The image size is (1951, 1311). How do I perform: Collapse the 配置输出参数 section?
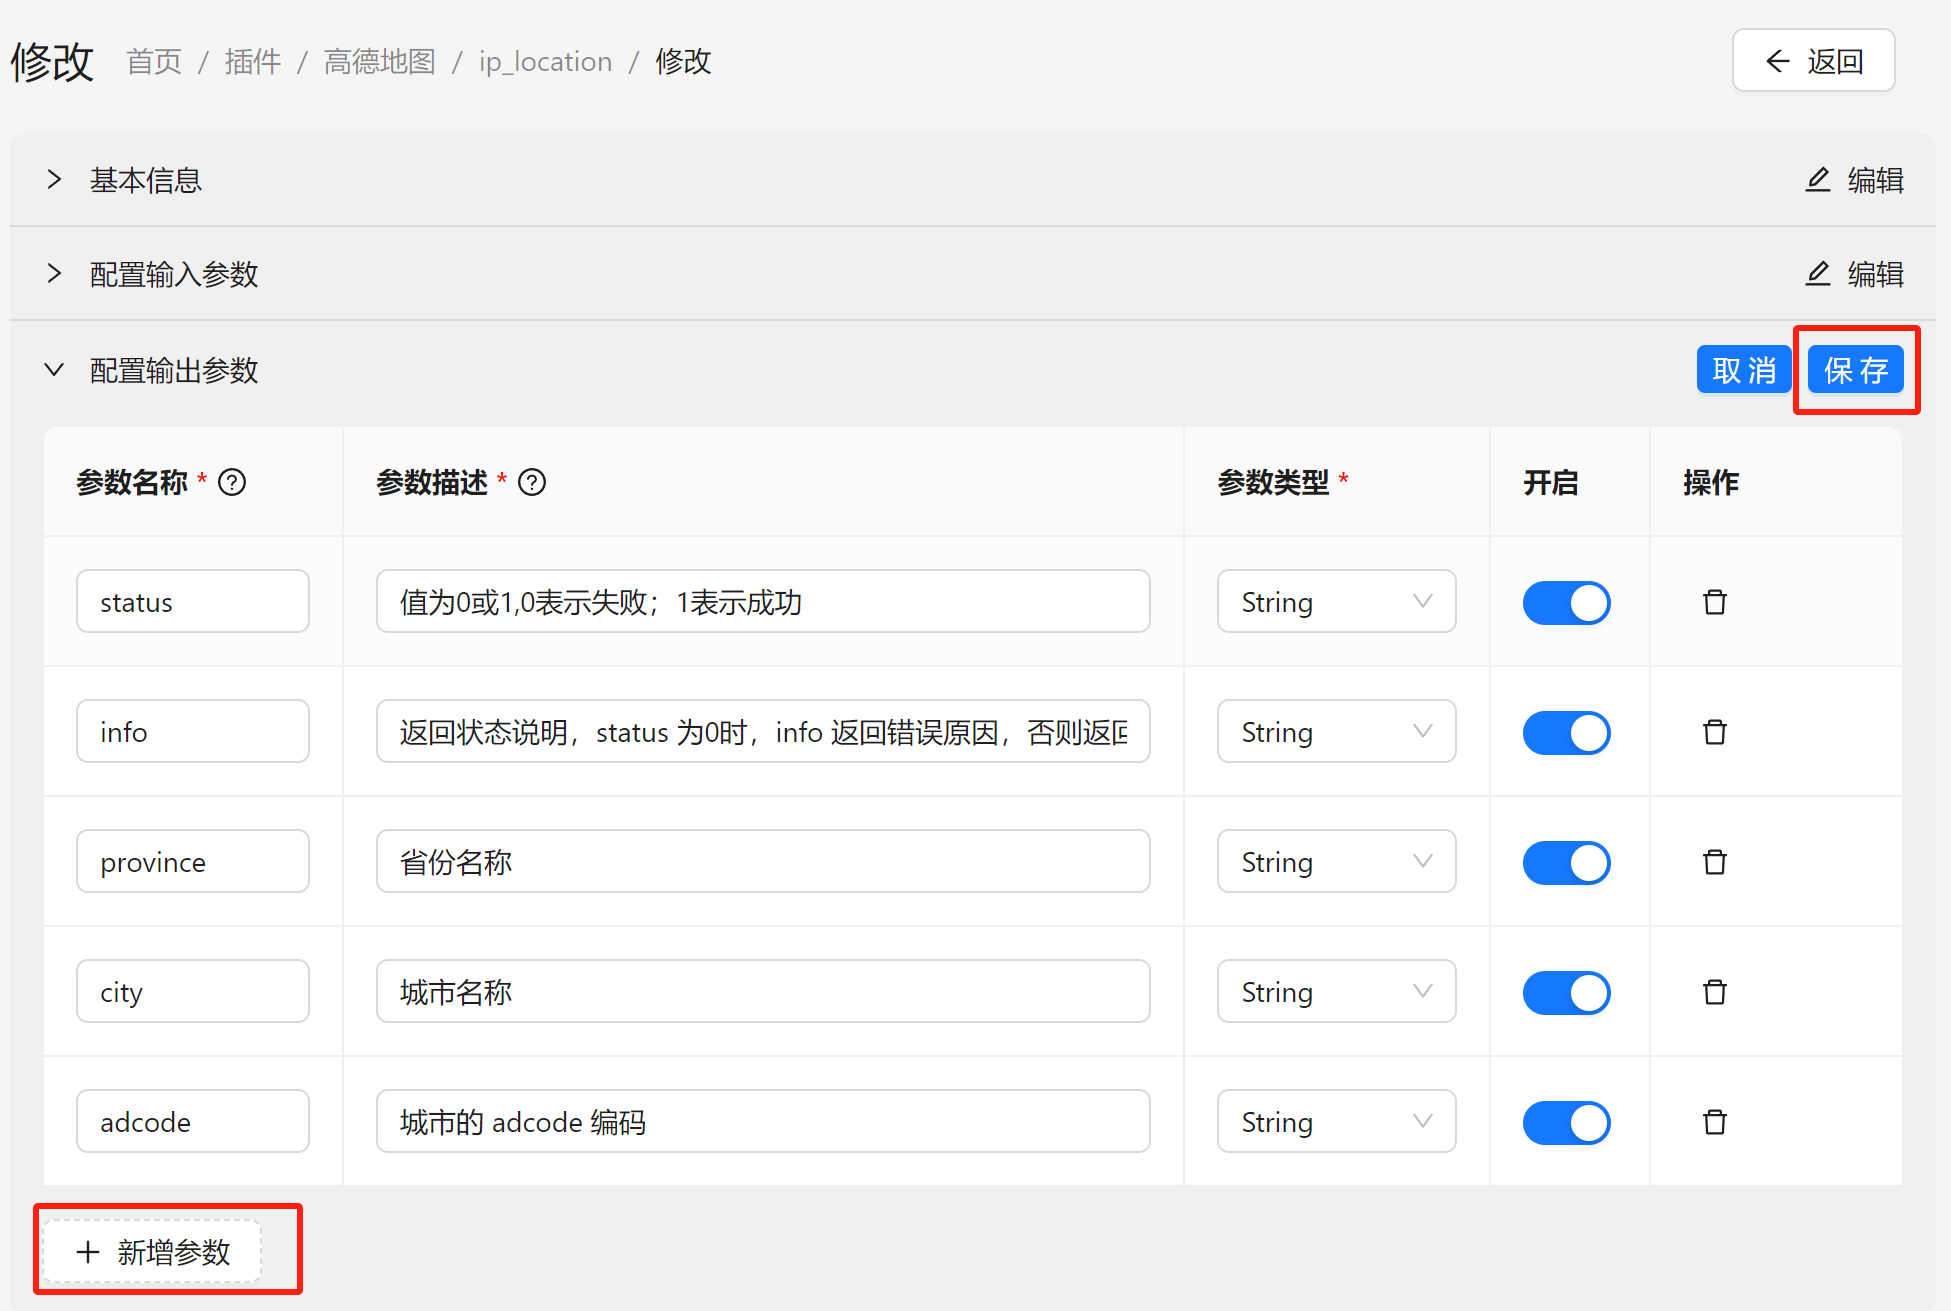pos(55,370)
